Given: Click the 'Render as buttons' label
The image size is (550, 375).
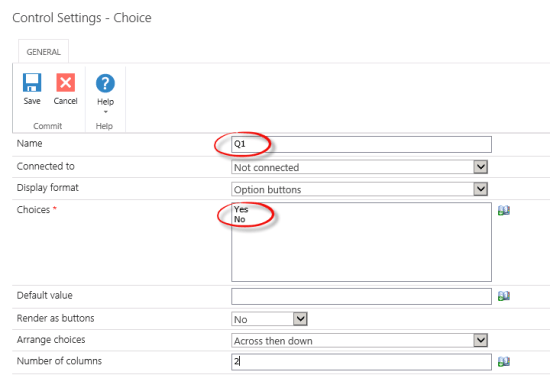Looking at the screenshot, I should pyautogui.click(x=55, y=318).
